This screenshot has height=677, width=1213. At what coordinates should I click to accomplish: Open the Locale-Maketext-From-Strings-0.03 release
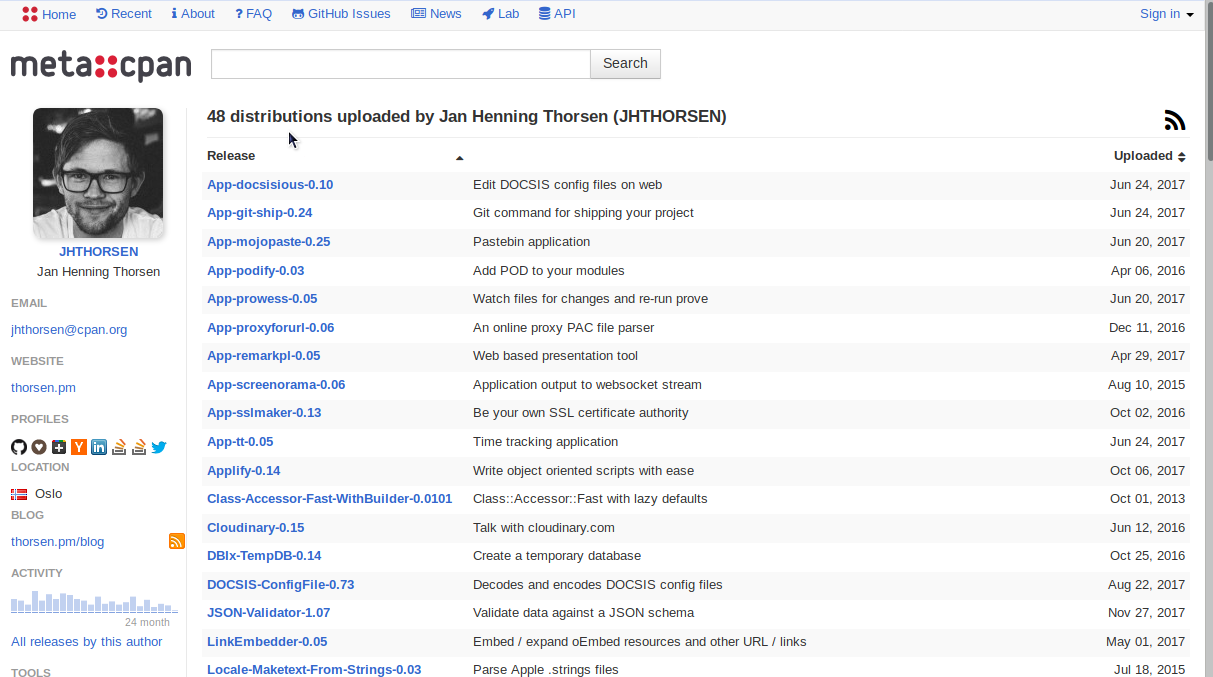pyautogui.click(x=314, y=670)
